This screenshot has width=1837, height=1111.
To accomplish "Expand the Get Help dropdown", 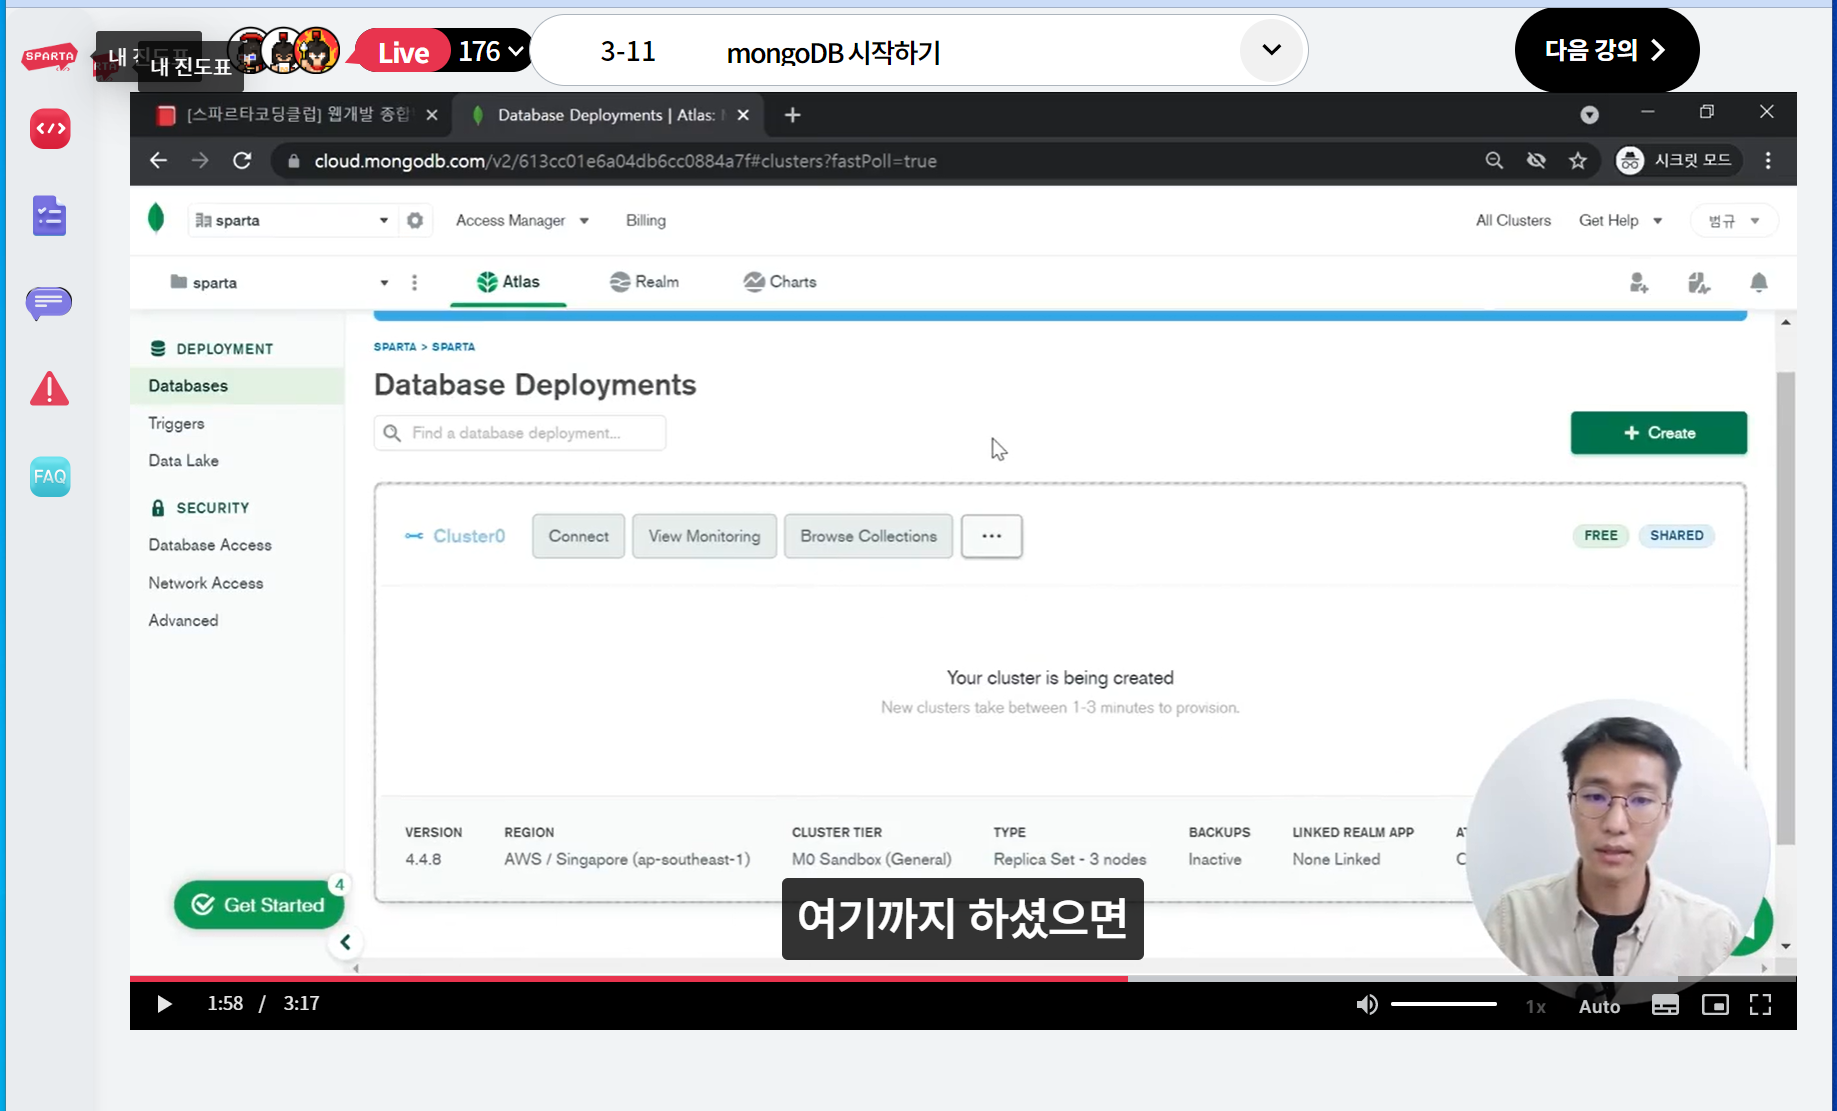I will click(x=1620, y=220).
